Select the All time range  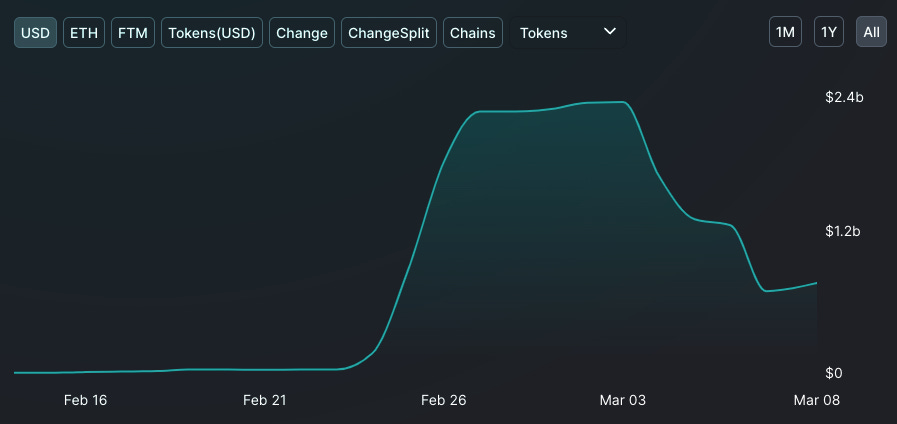tap(871, 32)
